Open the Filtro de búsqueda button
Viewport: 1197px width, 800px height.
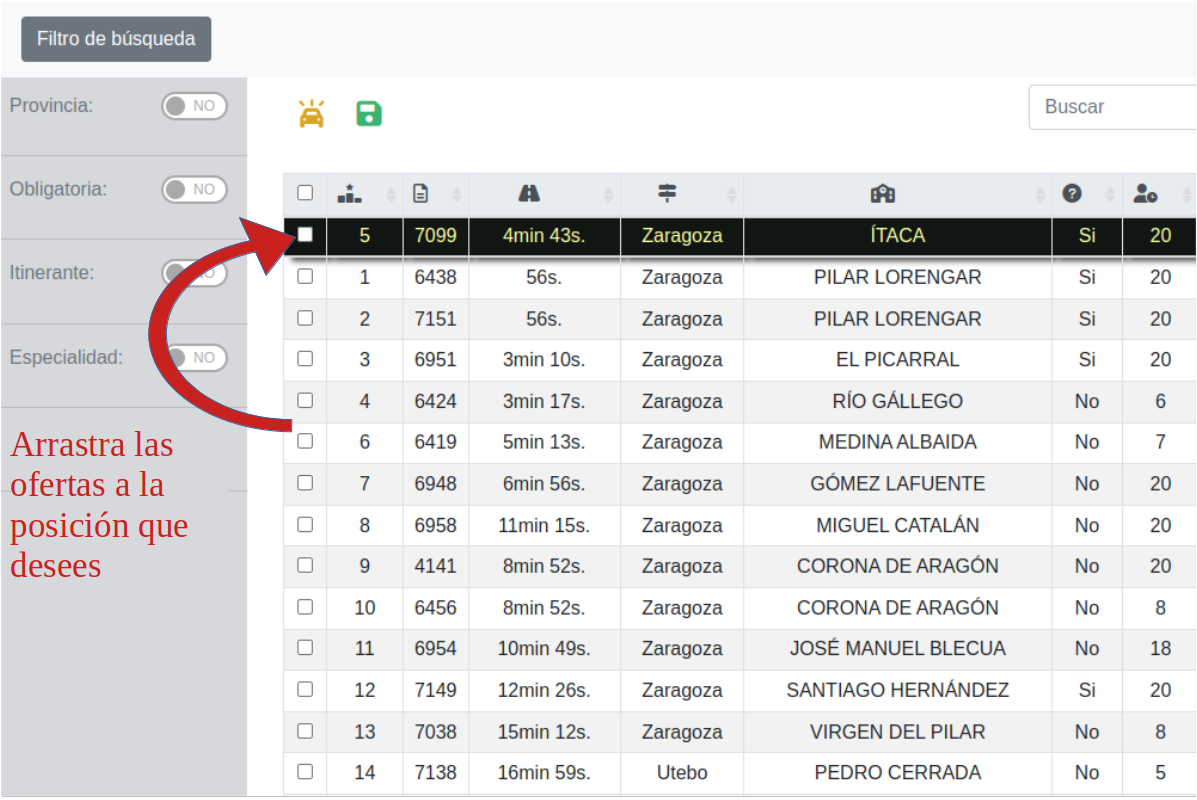[116, 39]
